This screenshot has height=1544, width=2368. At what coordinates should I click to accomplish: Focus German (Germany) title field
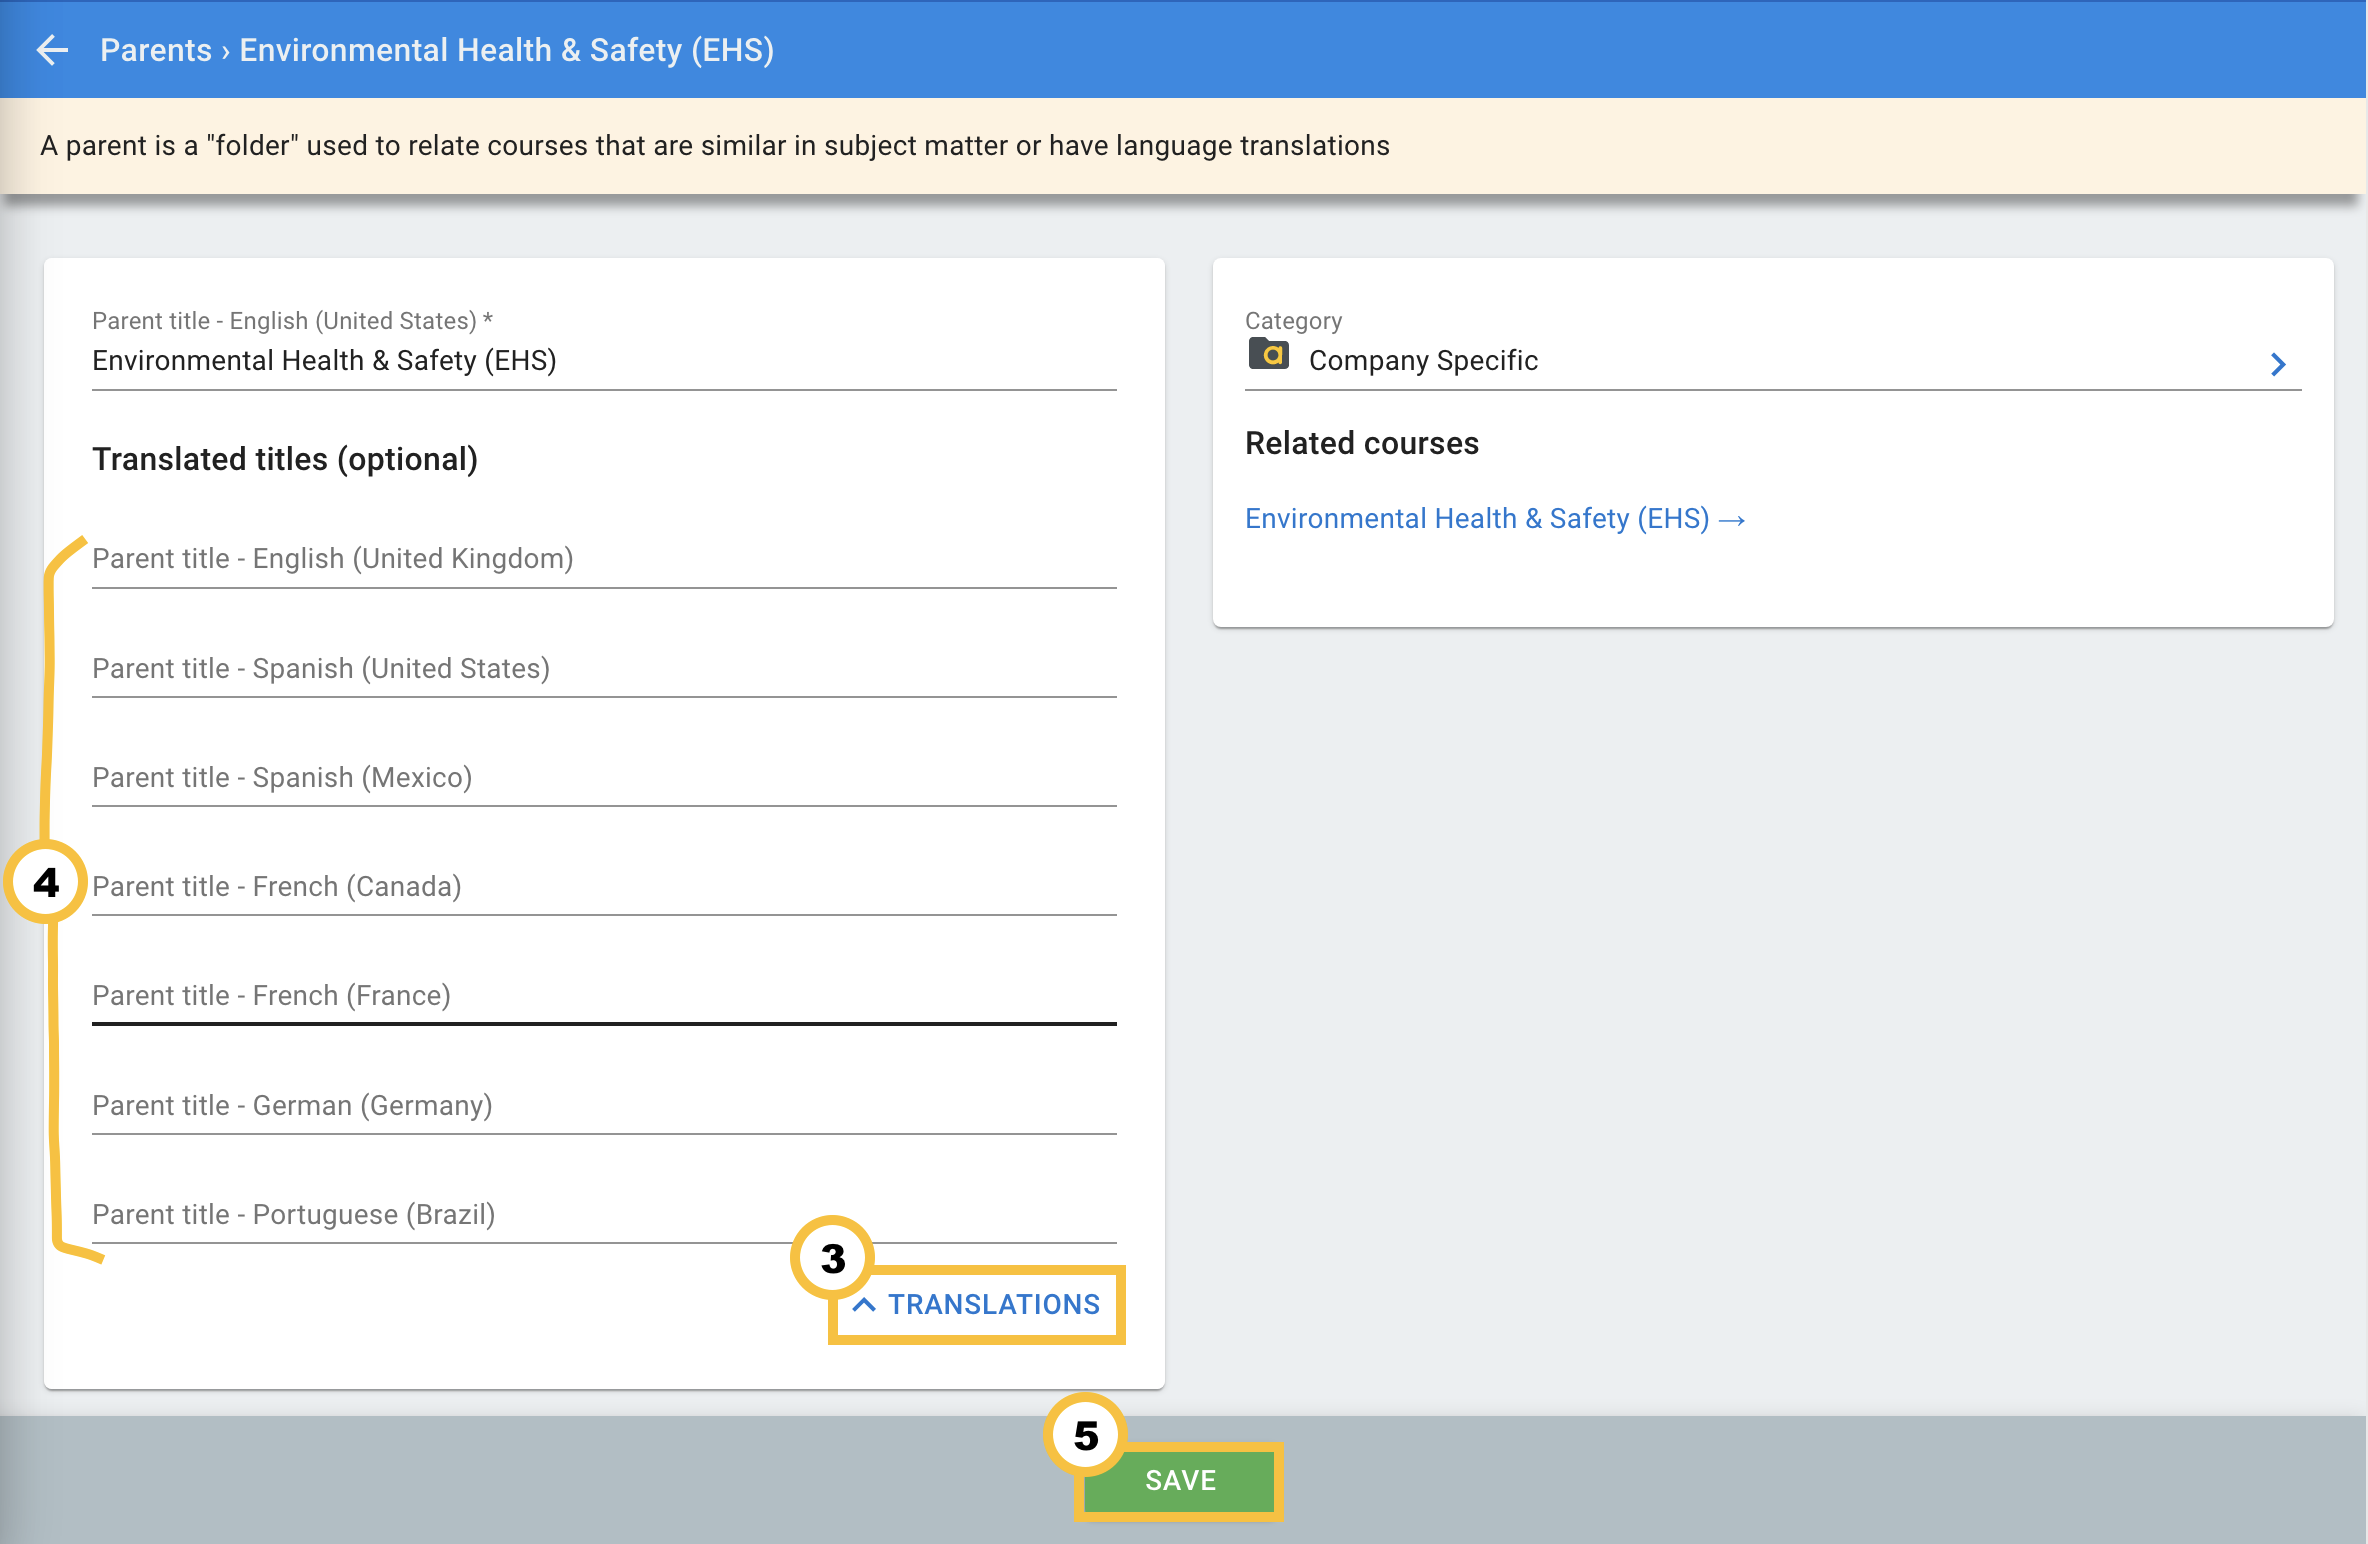coord(603,1106)
